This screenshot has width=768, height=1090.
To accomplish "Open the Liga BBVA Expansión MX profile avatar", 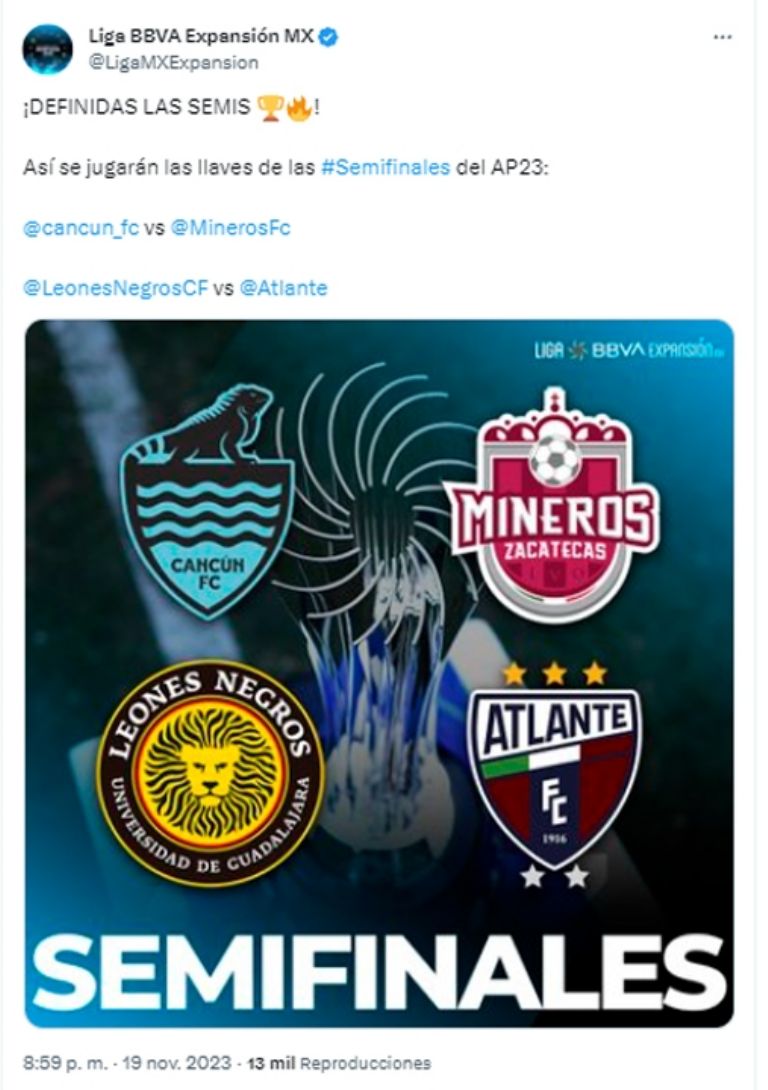I will (x=47, y=49).
